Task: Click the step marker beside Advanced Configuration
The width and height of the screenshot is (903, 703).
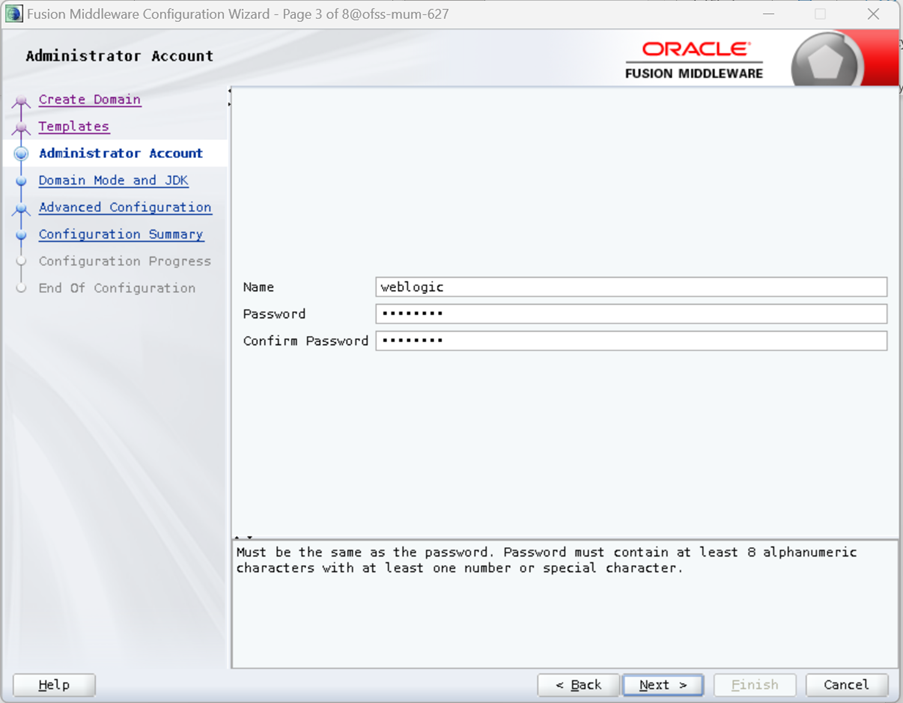Action: tap(21, 209)
